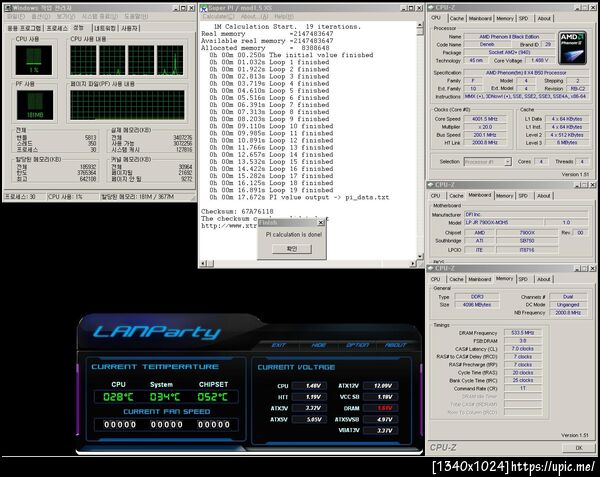The height and width of the screenshot is (477, 600).
Task: Open the SPD tab in the CPU-Z processor window
Action: [x=523, y=18]
